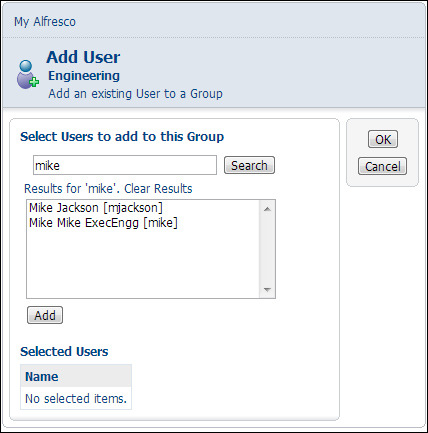Click the results list scroll down arrow
428x433 pixels.
(267, 289)
